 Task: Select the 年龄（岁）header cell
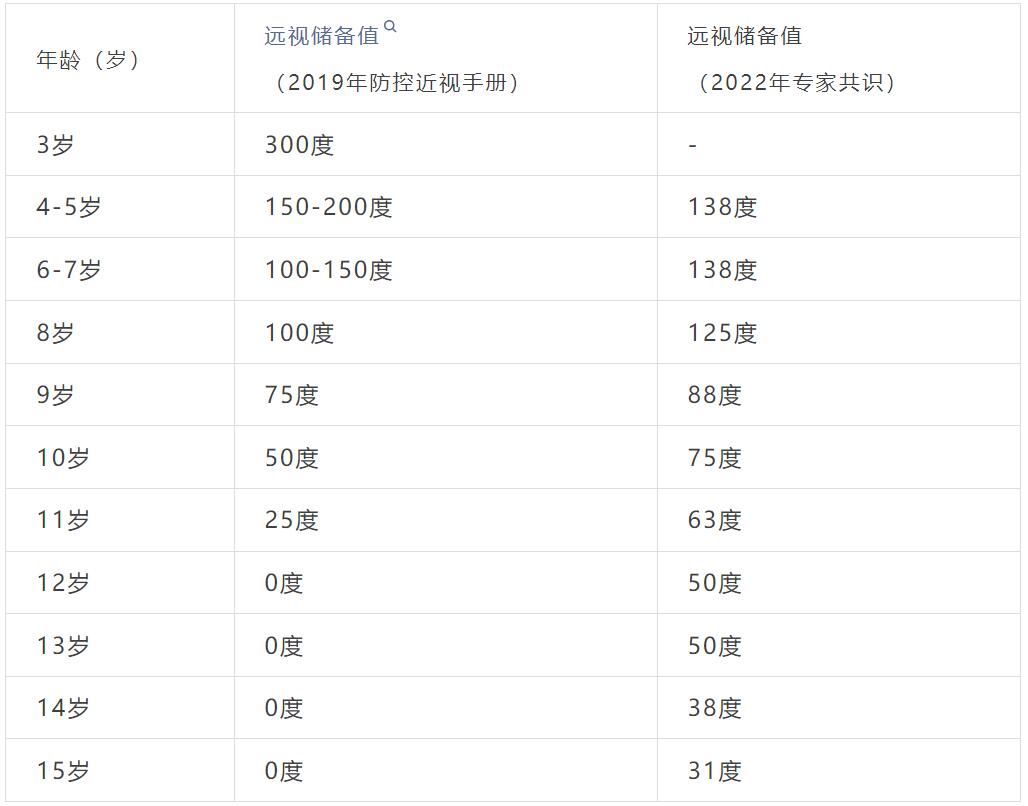tap(88, 60)
